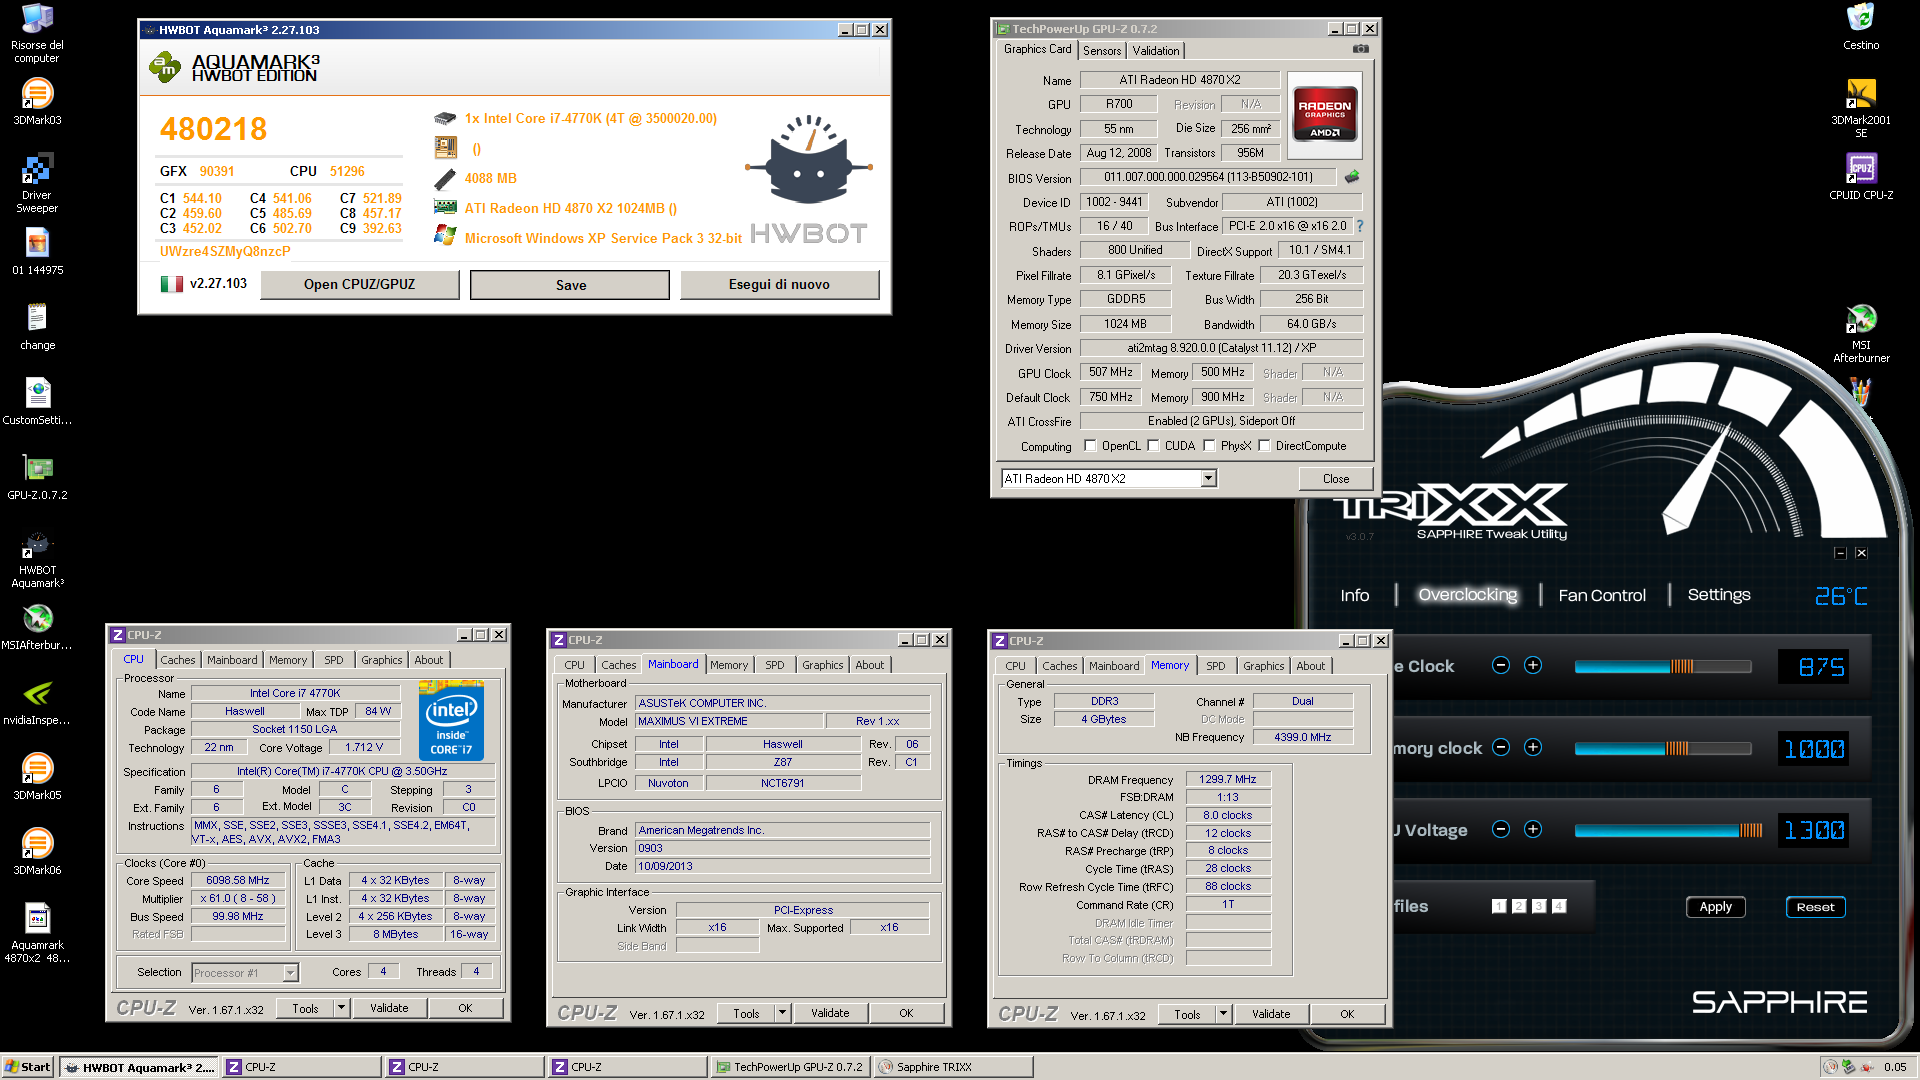Viewport: 1920px width, 1080px height.
Task: Click Apply button in TRIXX
Action: tap(1716, 907)
